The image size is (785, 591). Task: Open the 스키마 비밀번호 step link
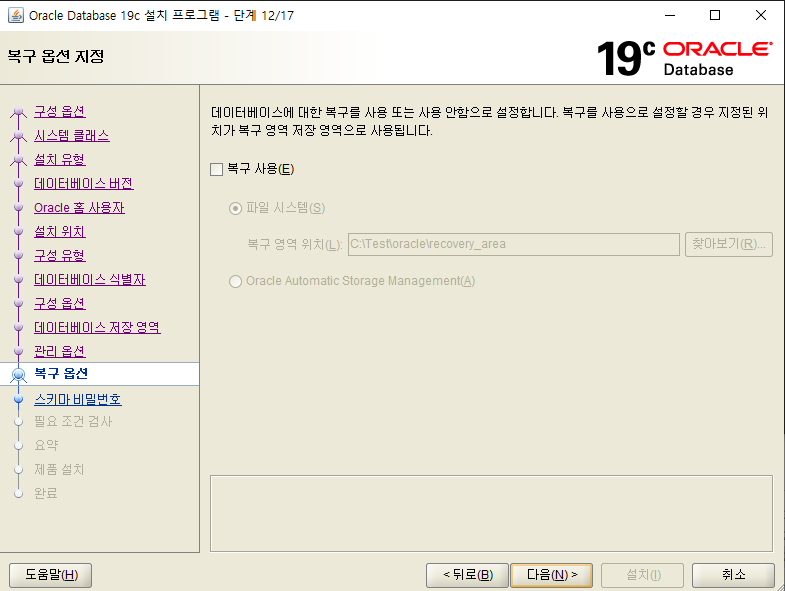pos(78,399)
